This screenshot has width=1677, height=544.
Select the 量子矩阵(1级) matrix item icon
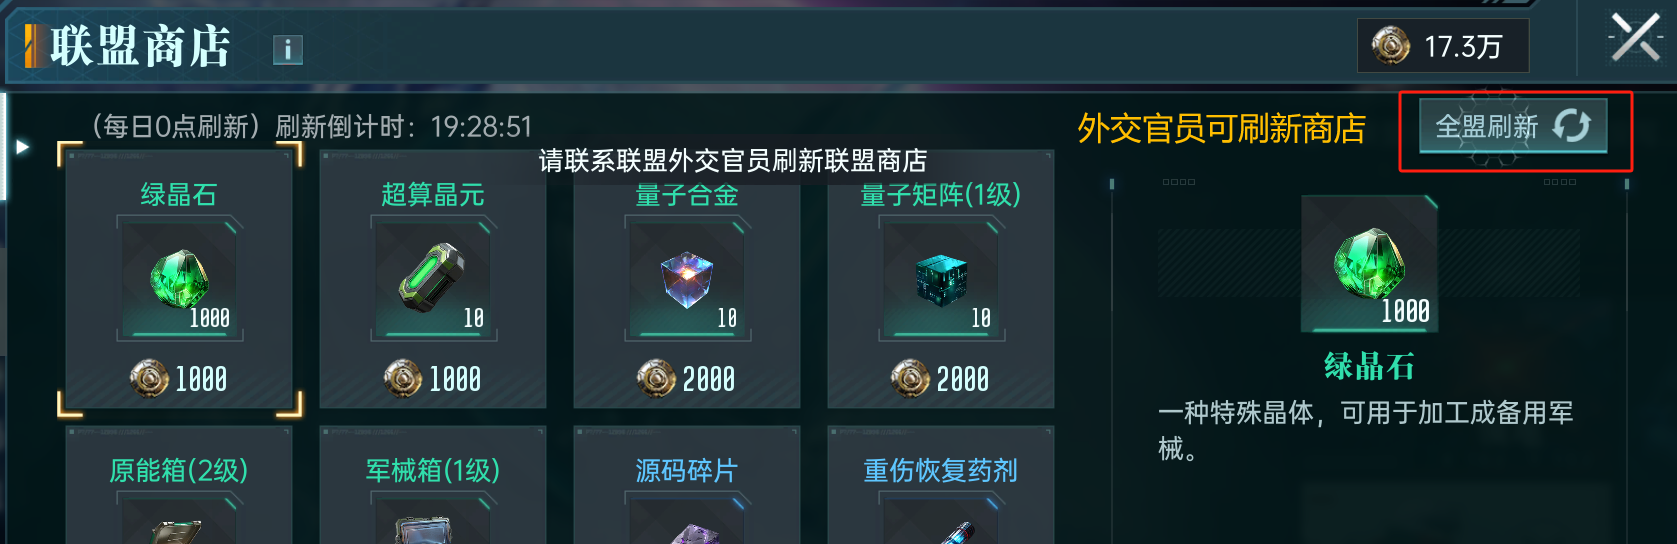point(941,279)
